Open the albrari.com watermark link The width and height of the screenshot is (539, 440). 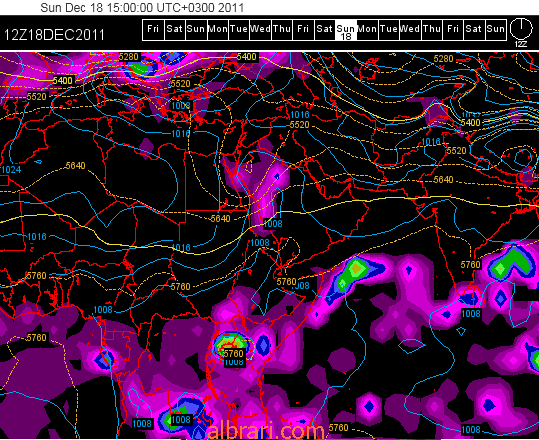click(x=266, y=431)
